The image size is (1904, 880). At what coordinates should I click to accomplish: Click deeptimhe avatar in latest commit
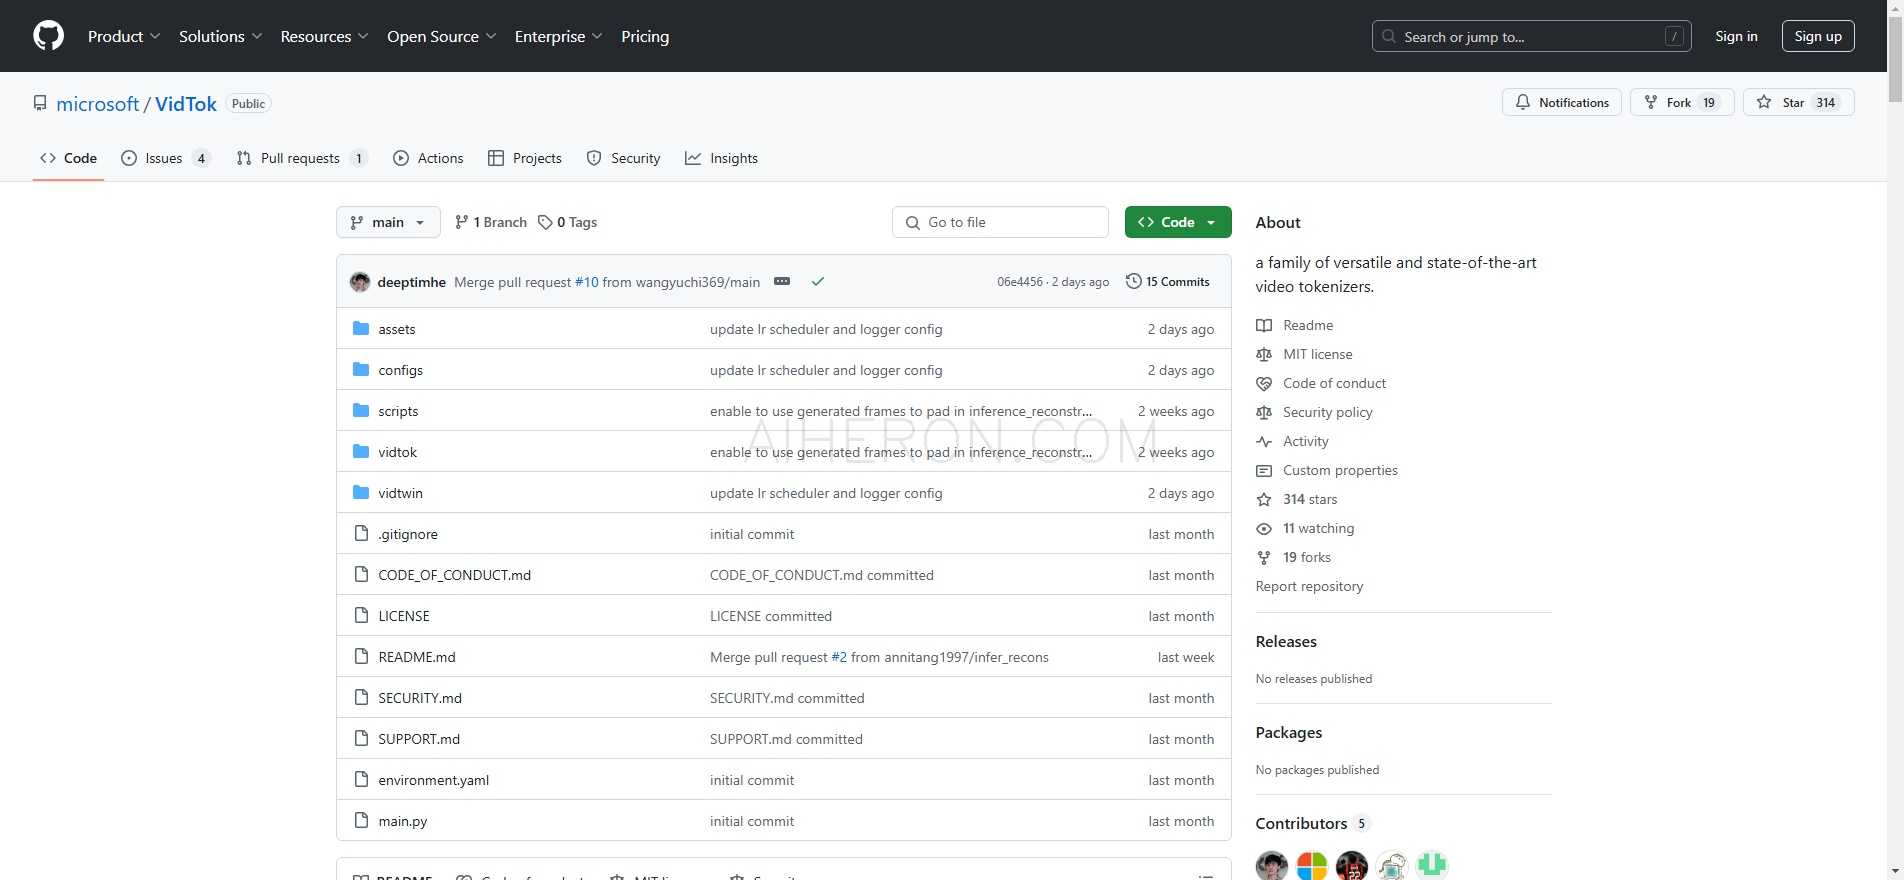click(360, 282)
